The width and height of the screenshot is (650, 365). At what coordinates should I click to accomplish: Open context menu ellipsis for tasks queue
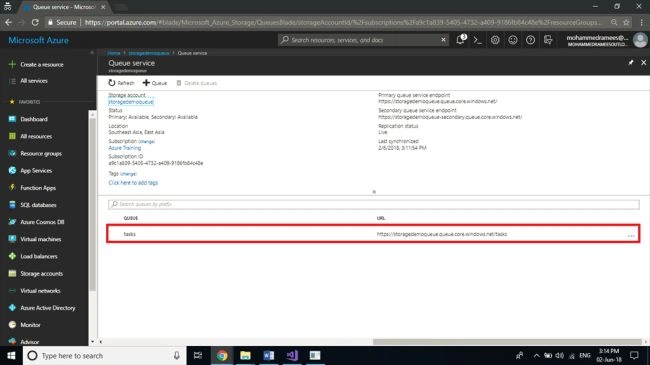click(x=631, y=235)
